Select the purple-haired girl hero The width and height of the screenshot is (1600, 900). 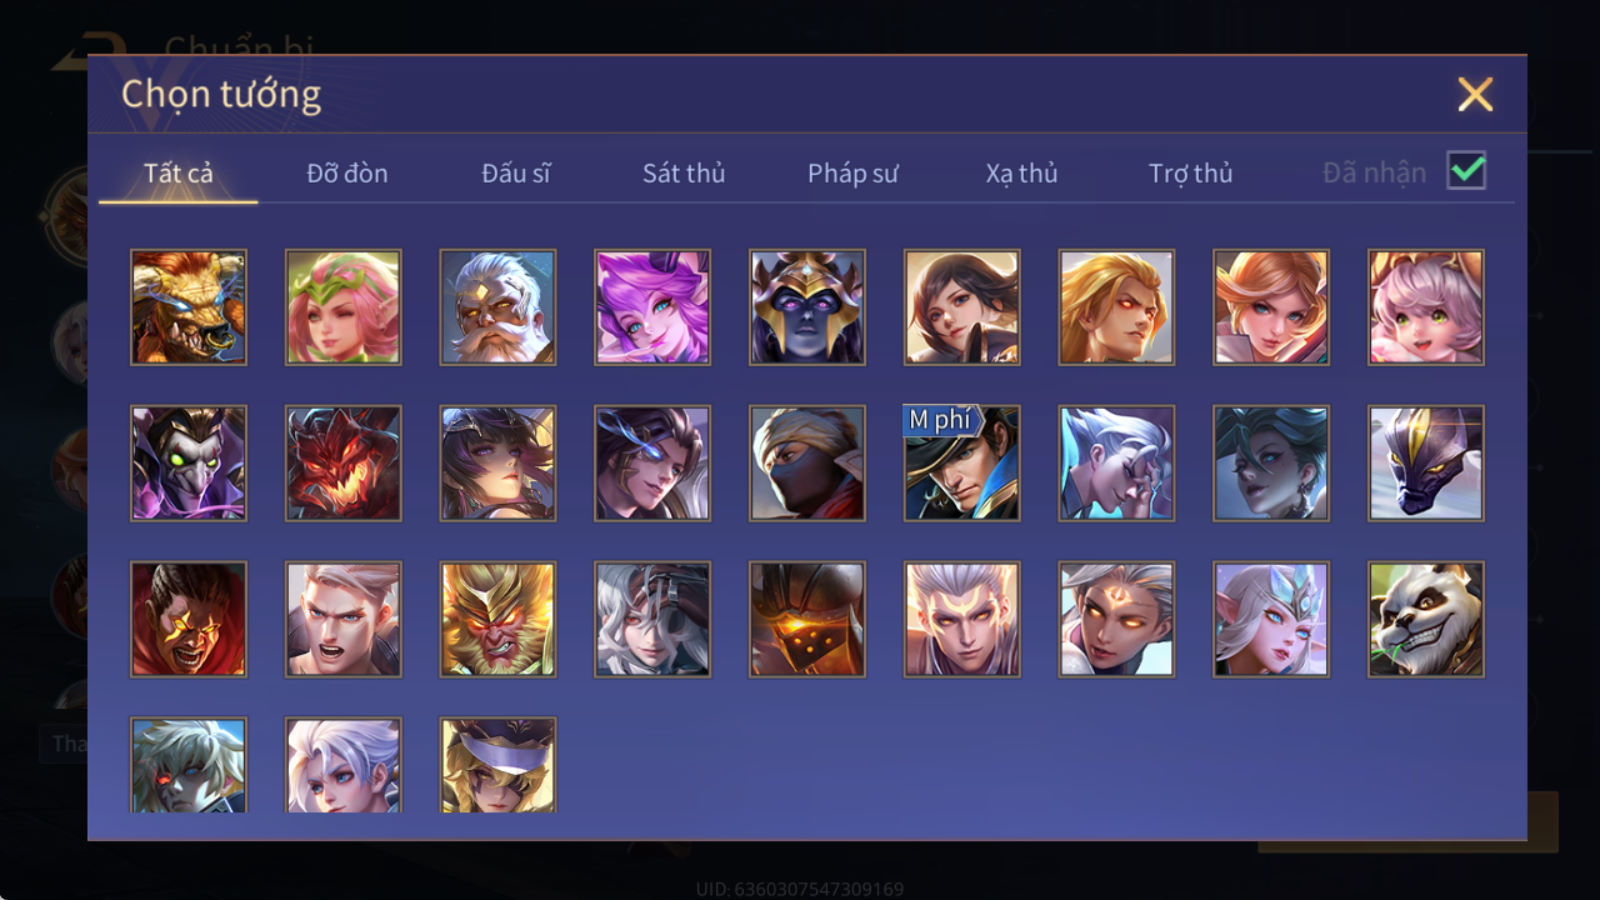coord(652,307)
